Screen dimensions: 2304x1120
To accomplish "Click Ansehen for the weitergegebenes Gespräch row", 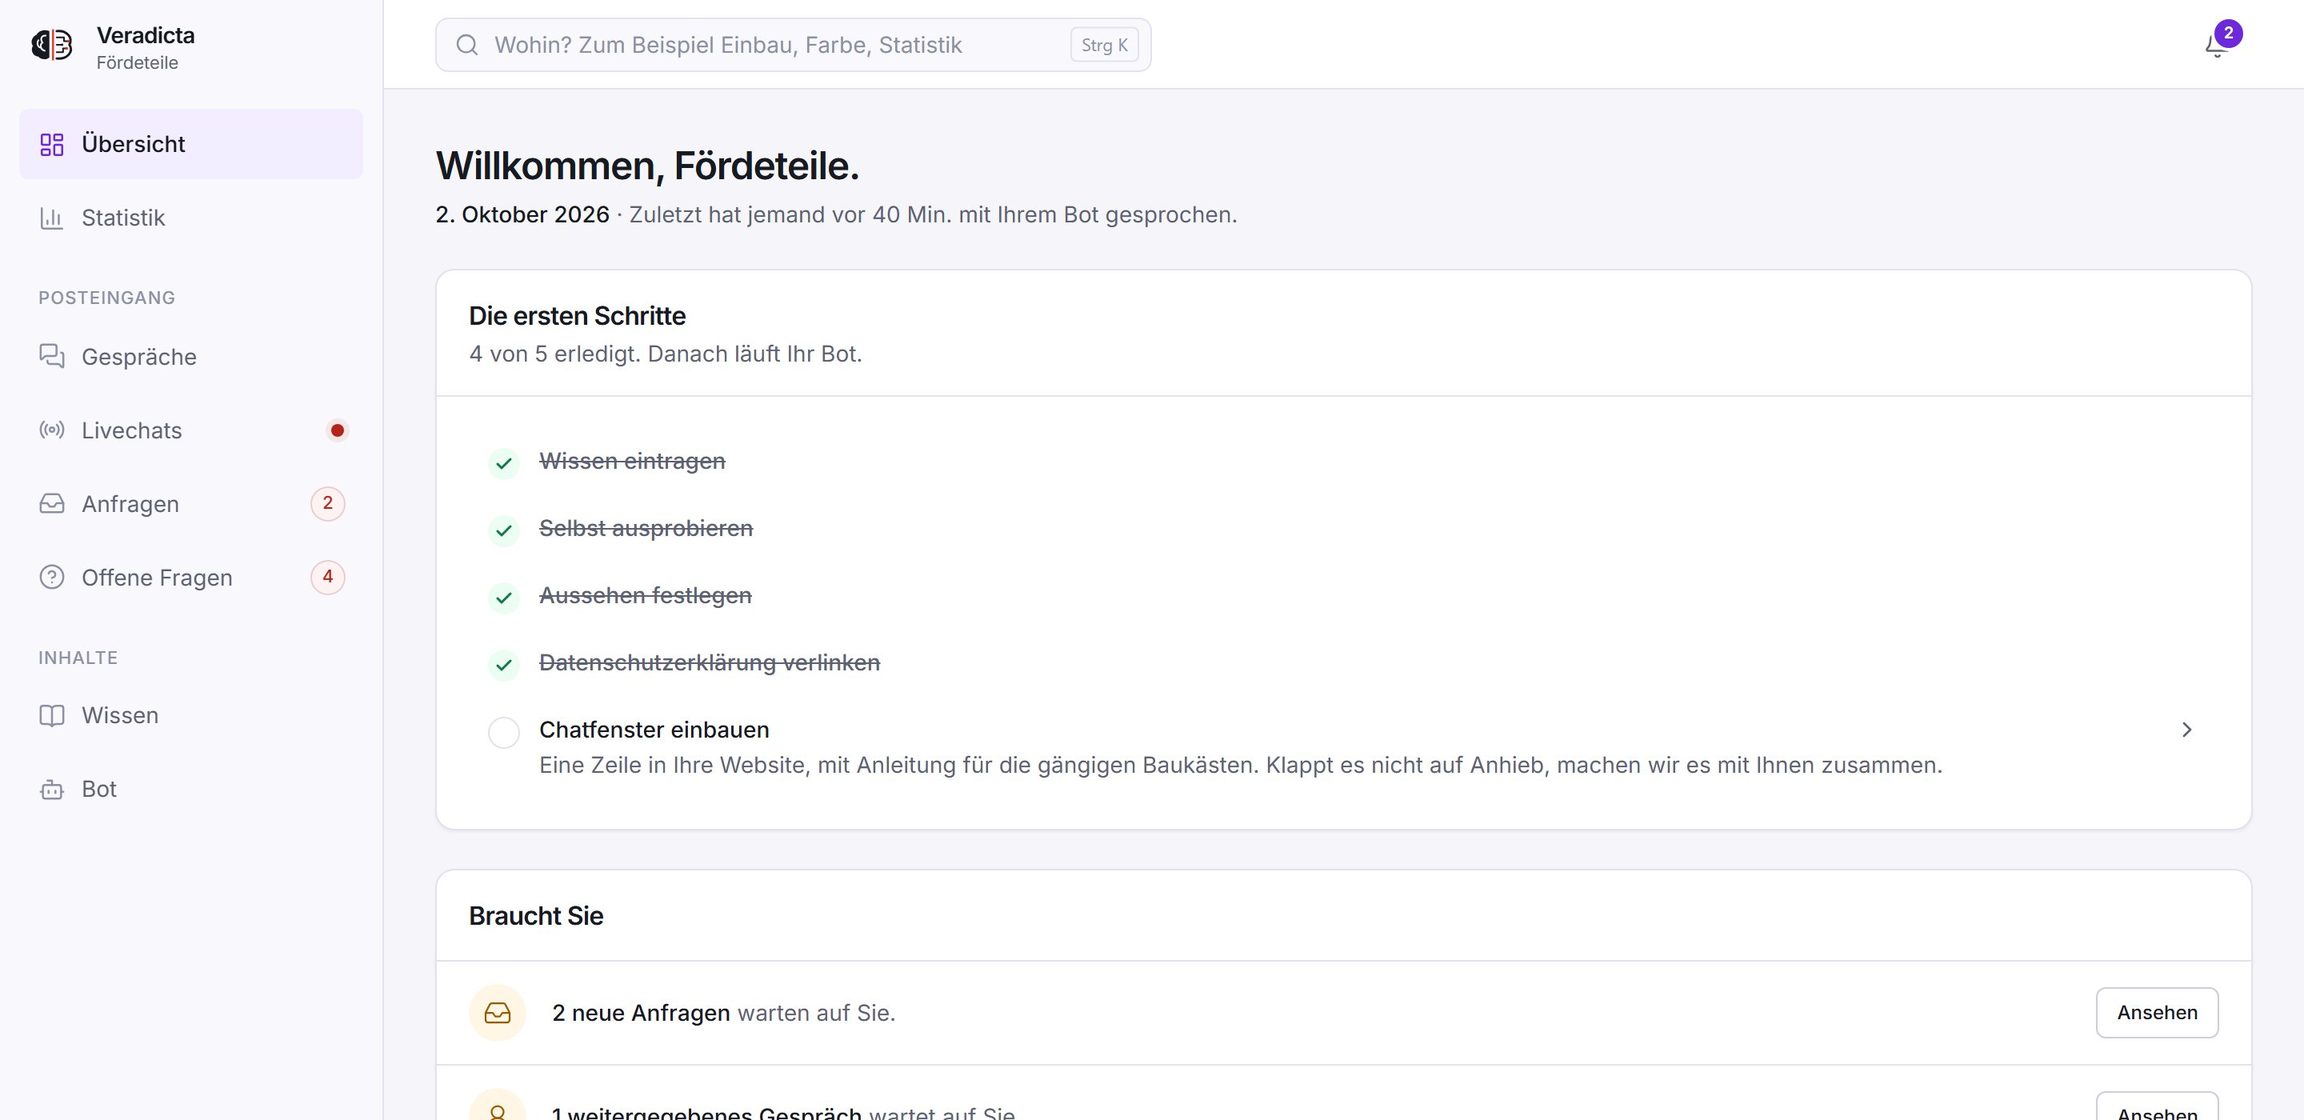I will [2157, 1108].
